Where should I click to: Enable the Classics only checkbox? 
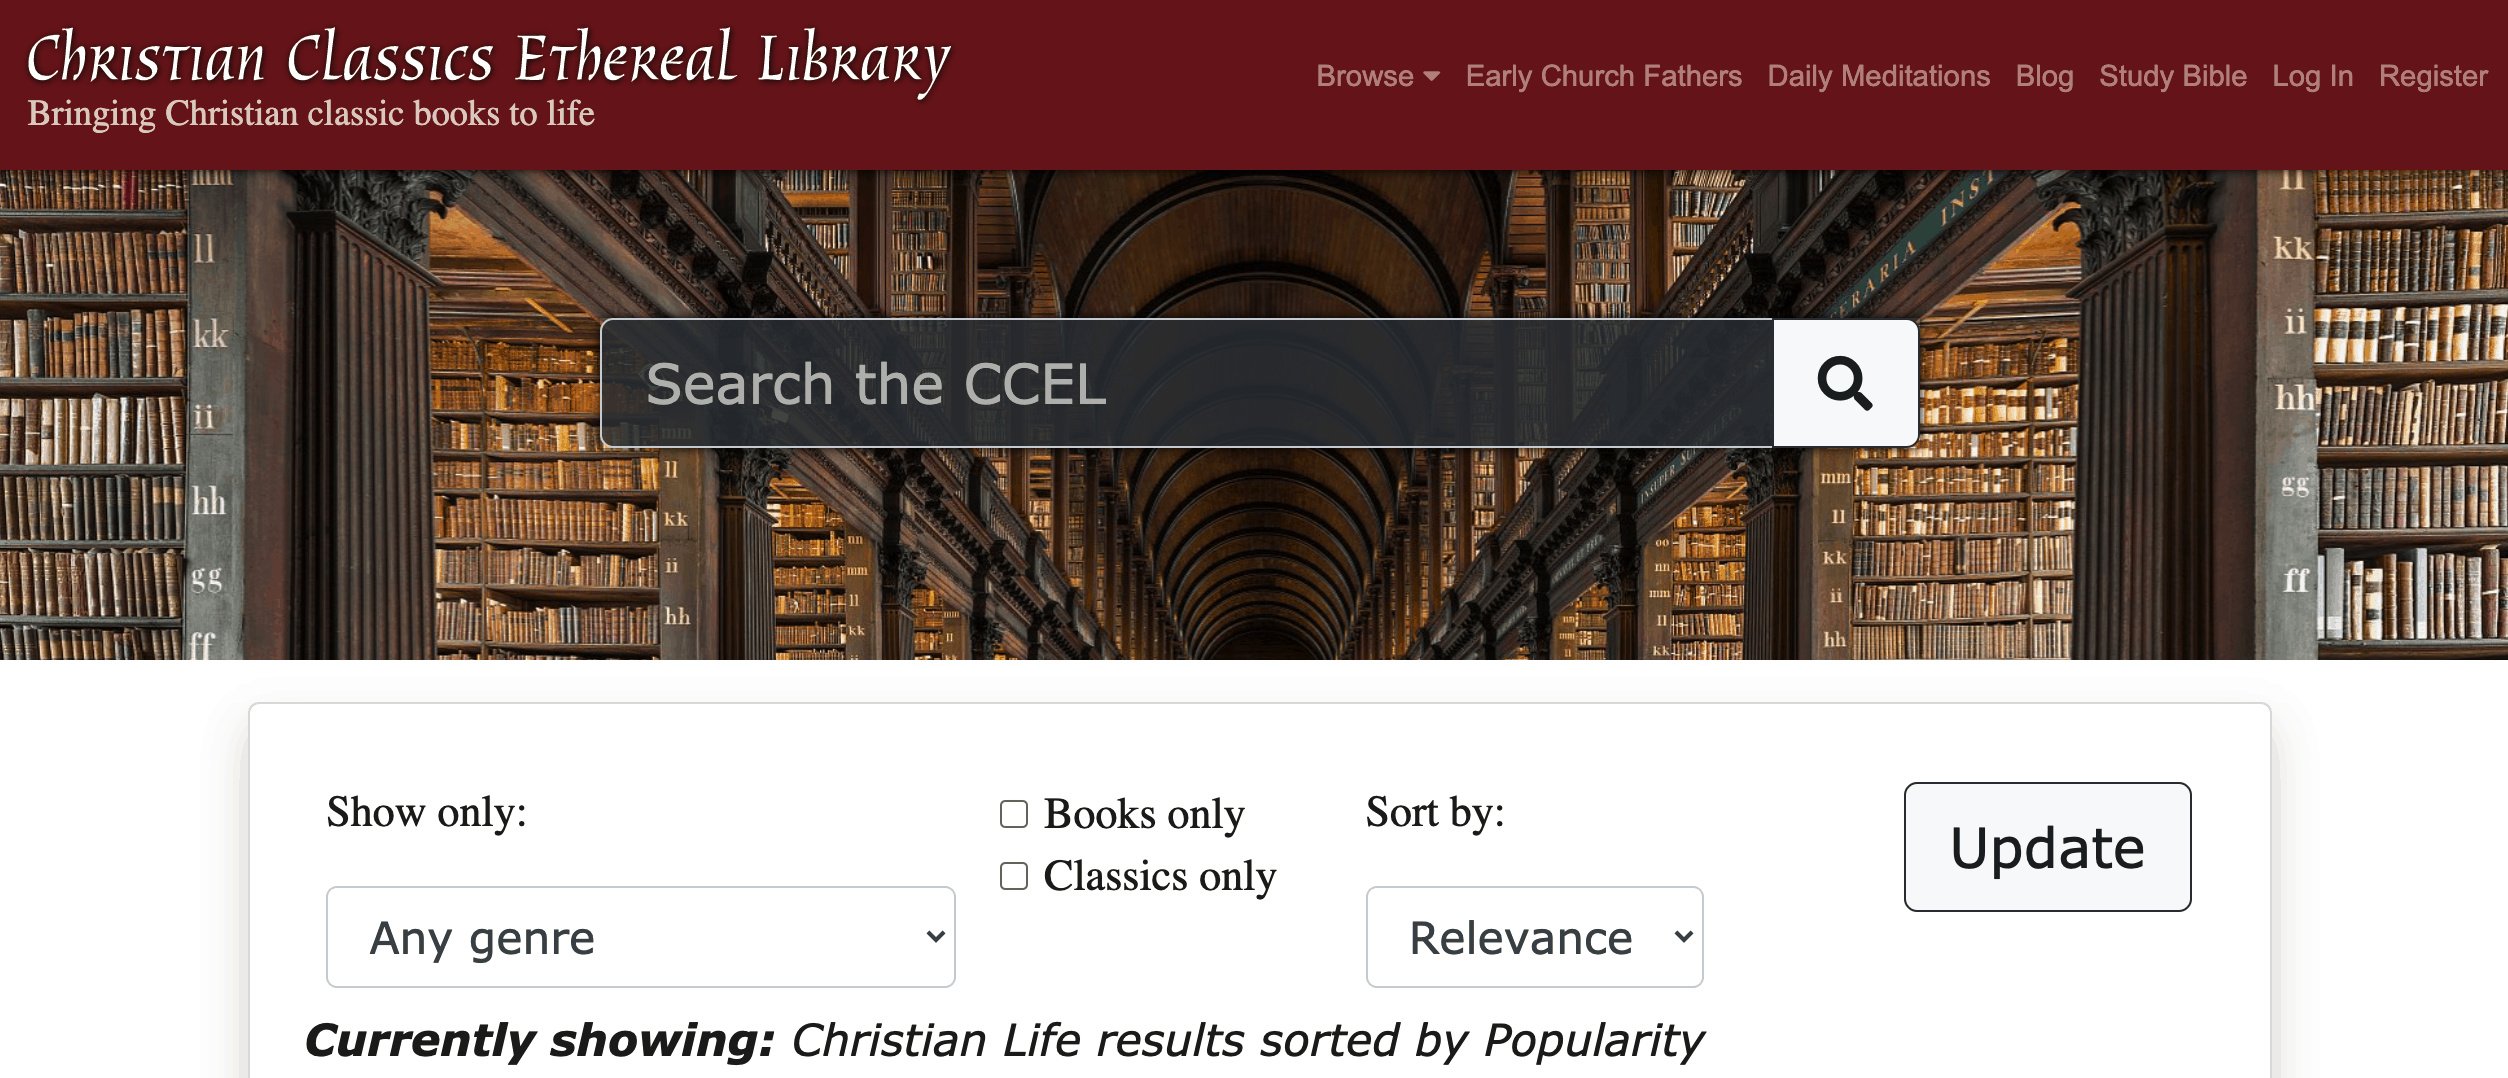click(x=1013, y=876)
